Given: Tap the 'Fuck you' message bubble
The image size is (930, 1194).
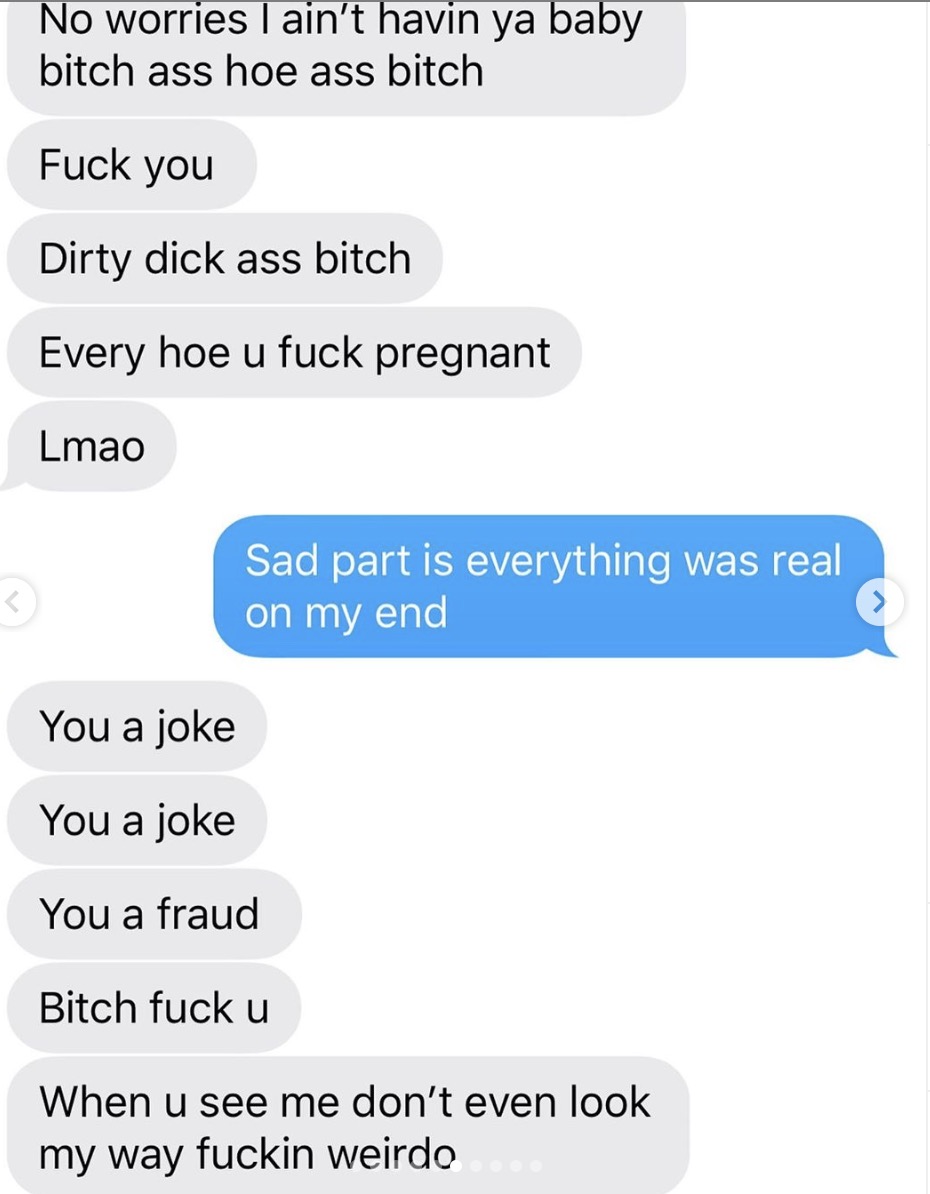Looking at the screenshot, I should click(x=132, y=164).
